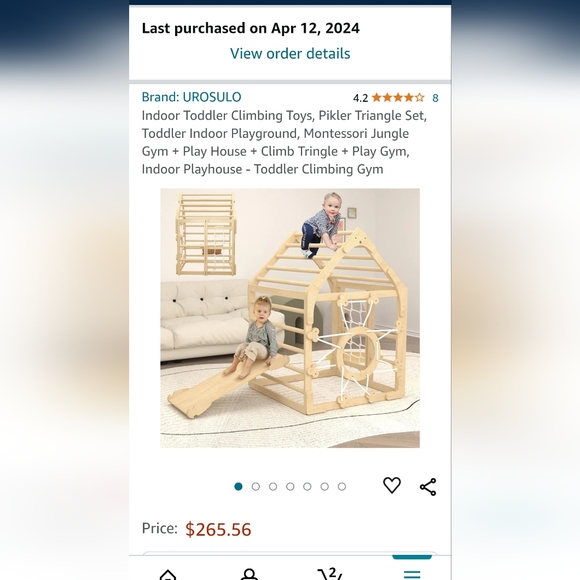
Task: Open the account profile icon
Action: pyautogui.click(x=249, y=574)
